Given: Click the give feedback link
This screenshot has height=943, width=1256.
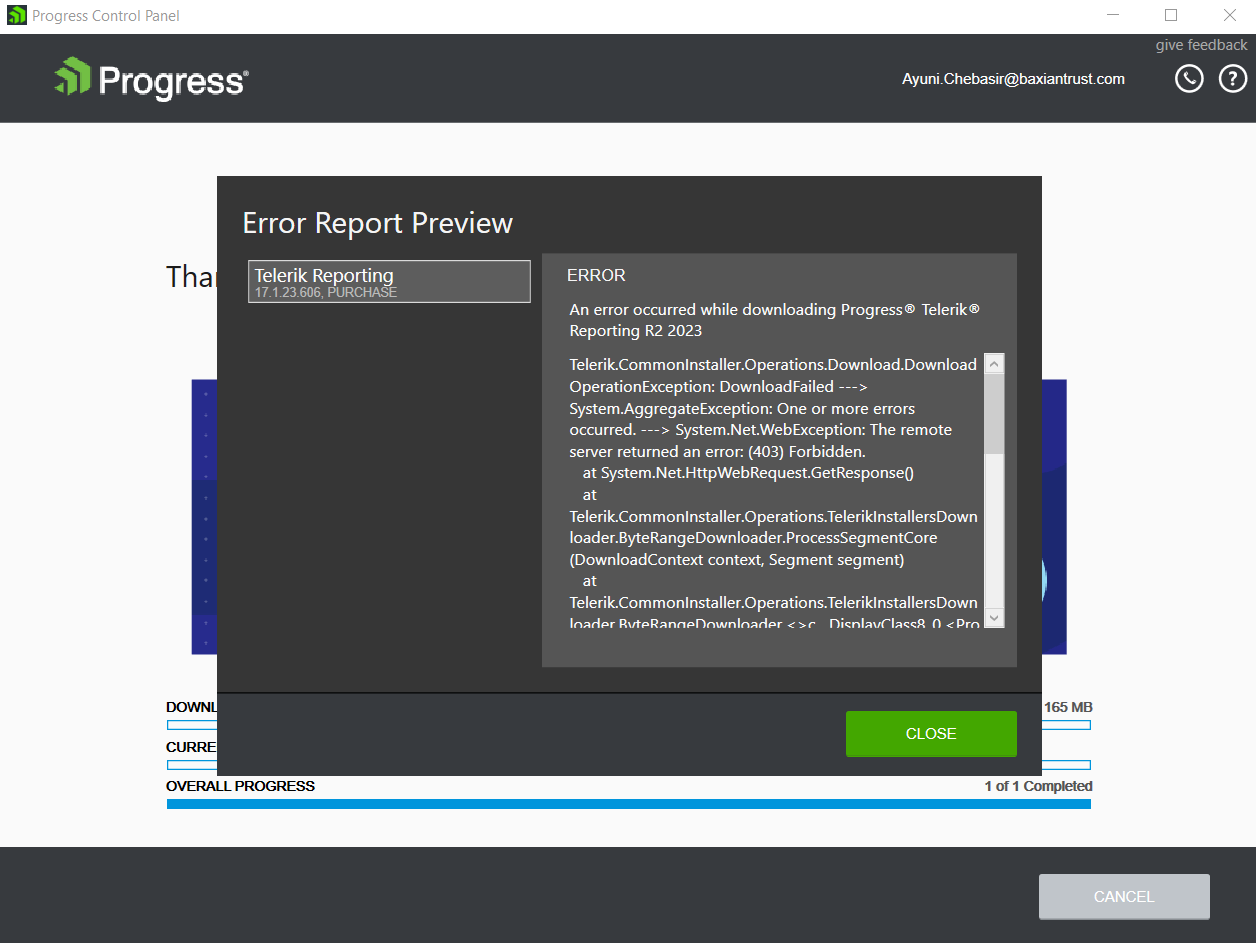Looking at the screenshot, I should [1201, 45].
